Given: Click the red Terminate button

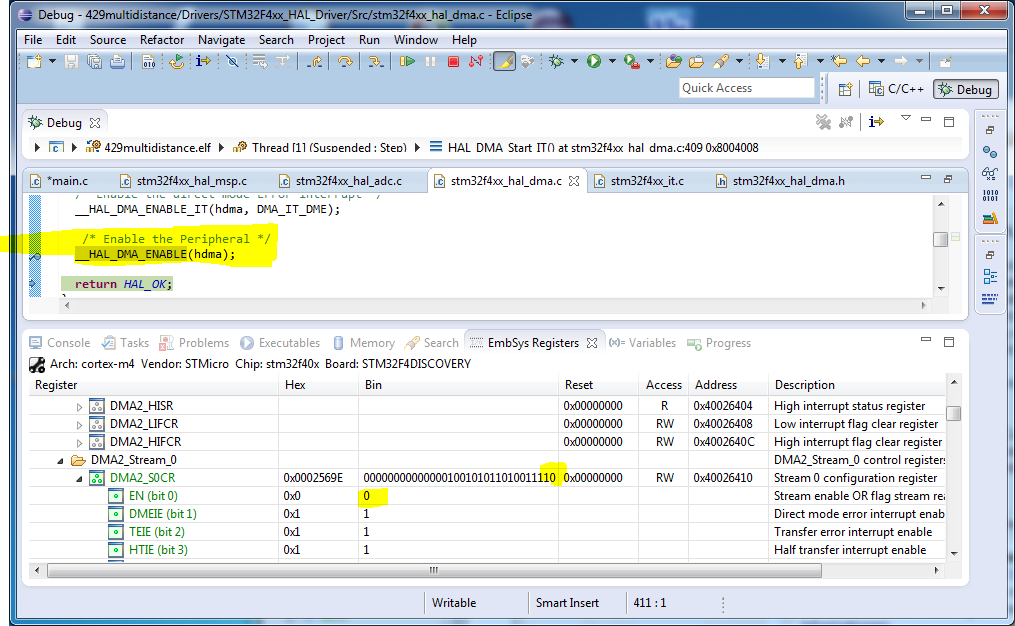Looking at the screenshot, I should tap(453, 61).
